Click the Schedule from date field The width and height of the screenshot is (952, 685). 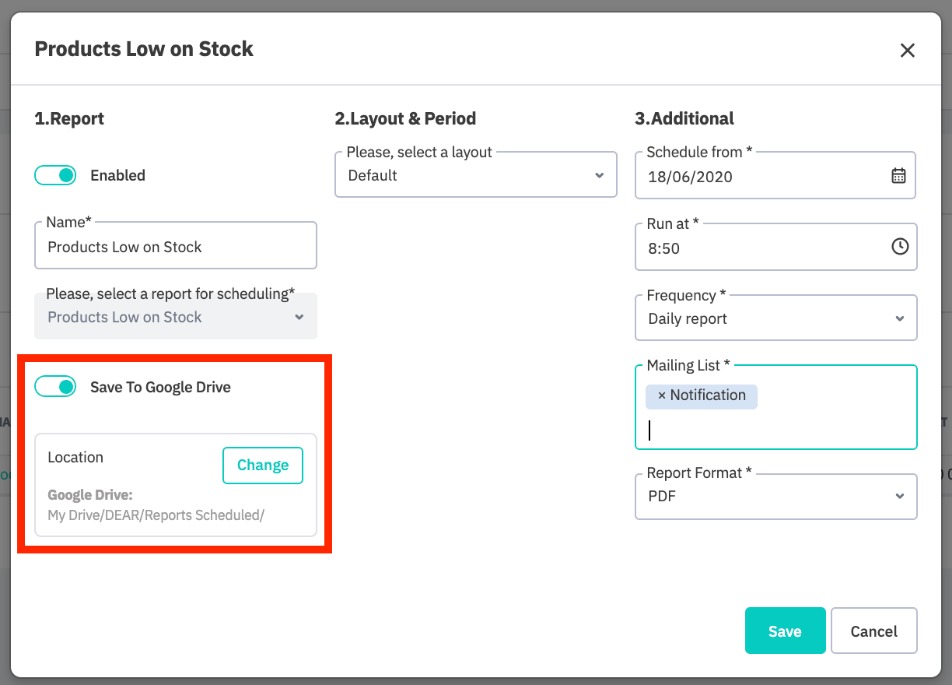[x=760, y=177]
